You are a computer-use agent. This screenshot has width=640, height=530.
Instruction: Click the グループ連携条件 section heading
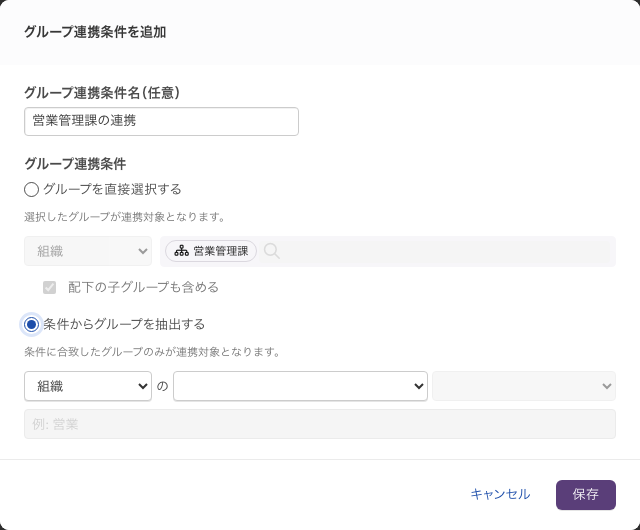75,164
